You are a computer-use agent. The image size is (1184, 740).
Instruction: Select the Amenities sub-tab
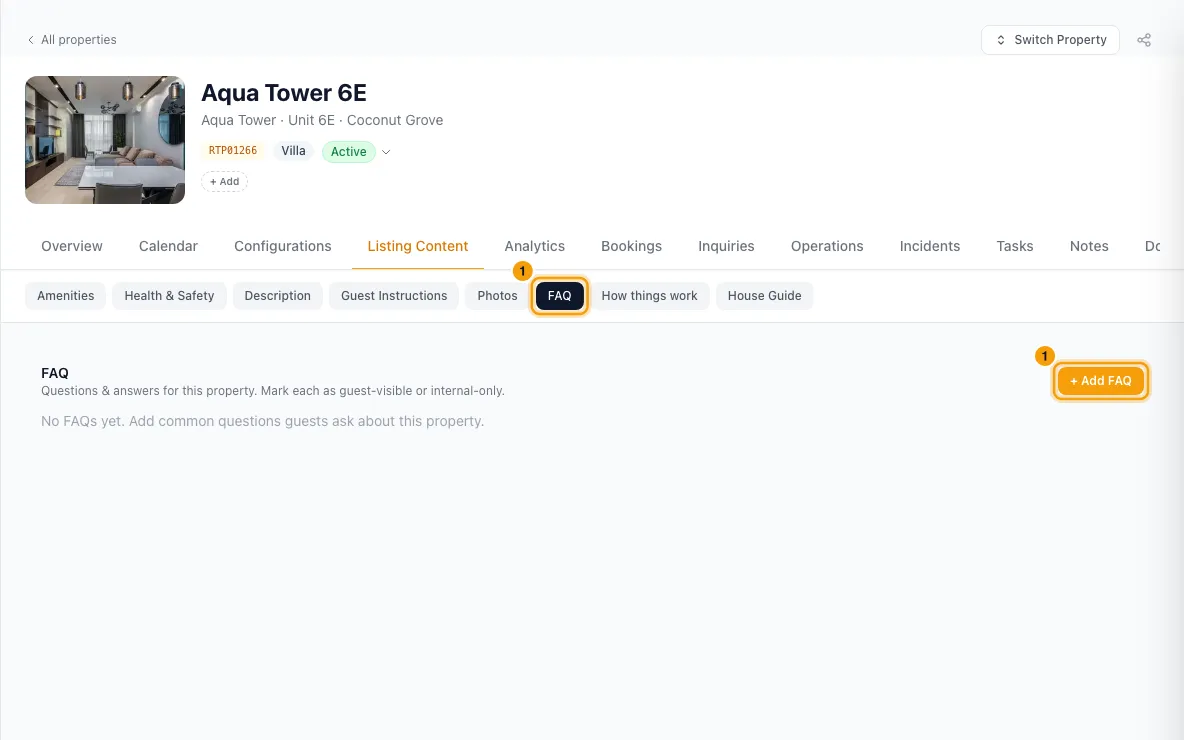tap(66, 296)
